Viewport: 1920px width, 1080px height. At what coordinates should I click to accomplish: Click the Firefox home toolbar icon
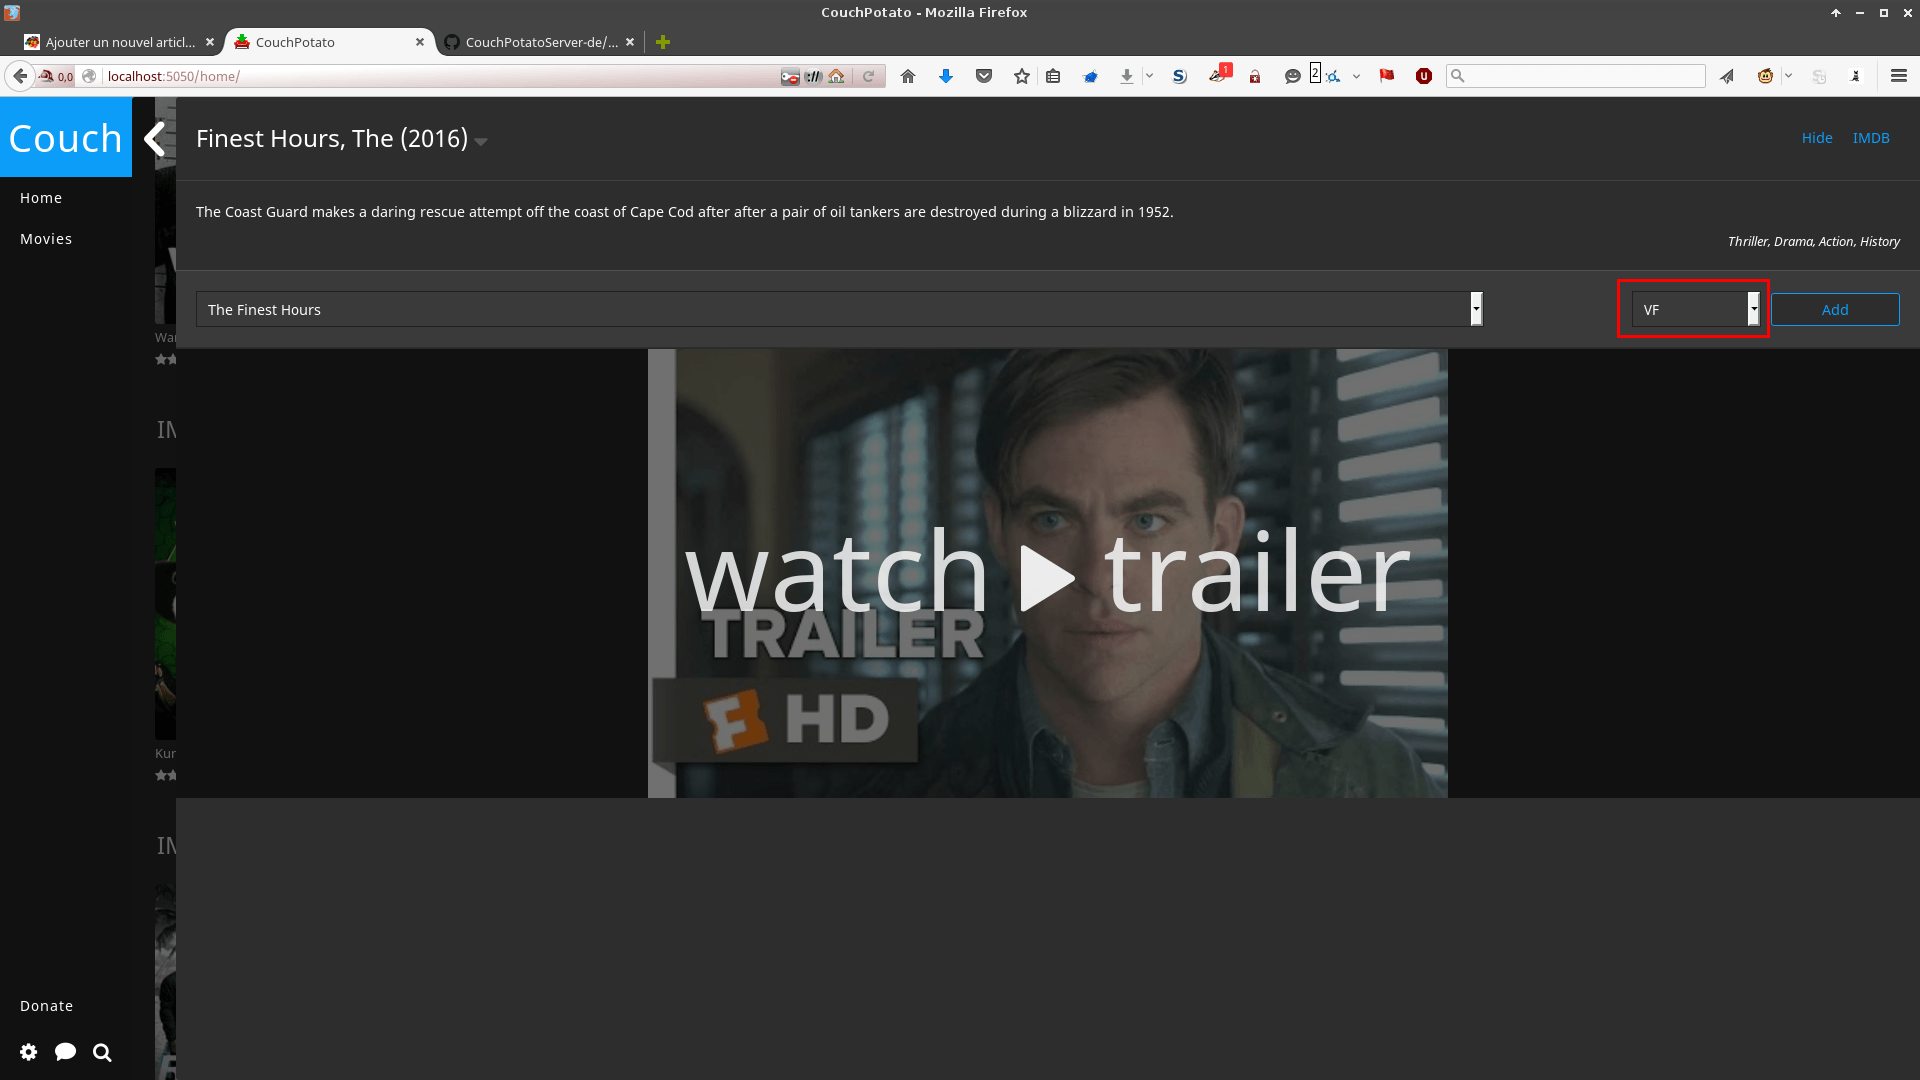908,76
